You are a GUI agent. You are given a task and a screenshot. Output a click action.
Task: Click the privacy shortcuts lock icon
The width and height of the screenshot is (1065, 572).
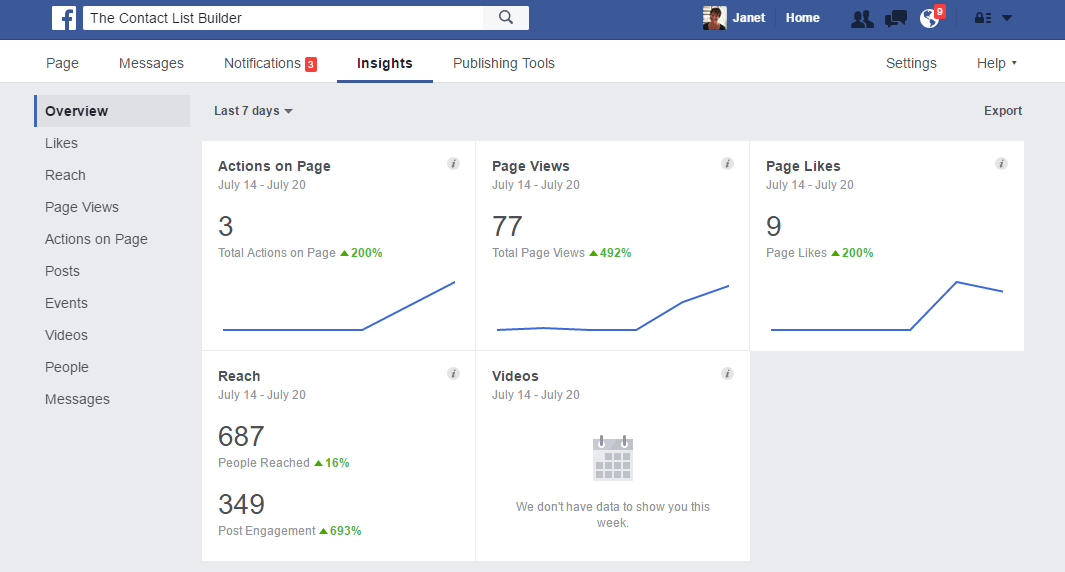pos(983,18)
